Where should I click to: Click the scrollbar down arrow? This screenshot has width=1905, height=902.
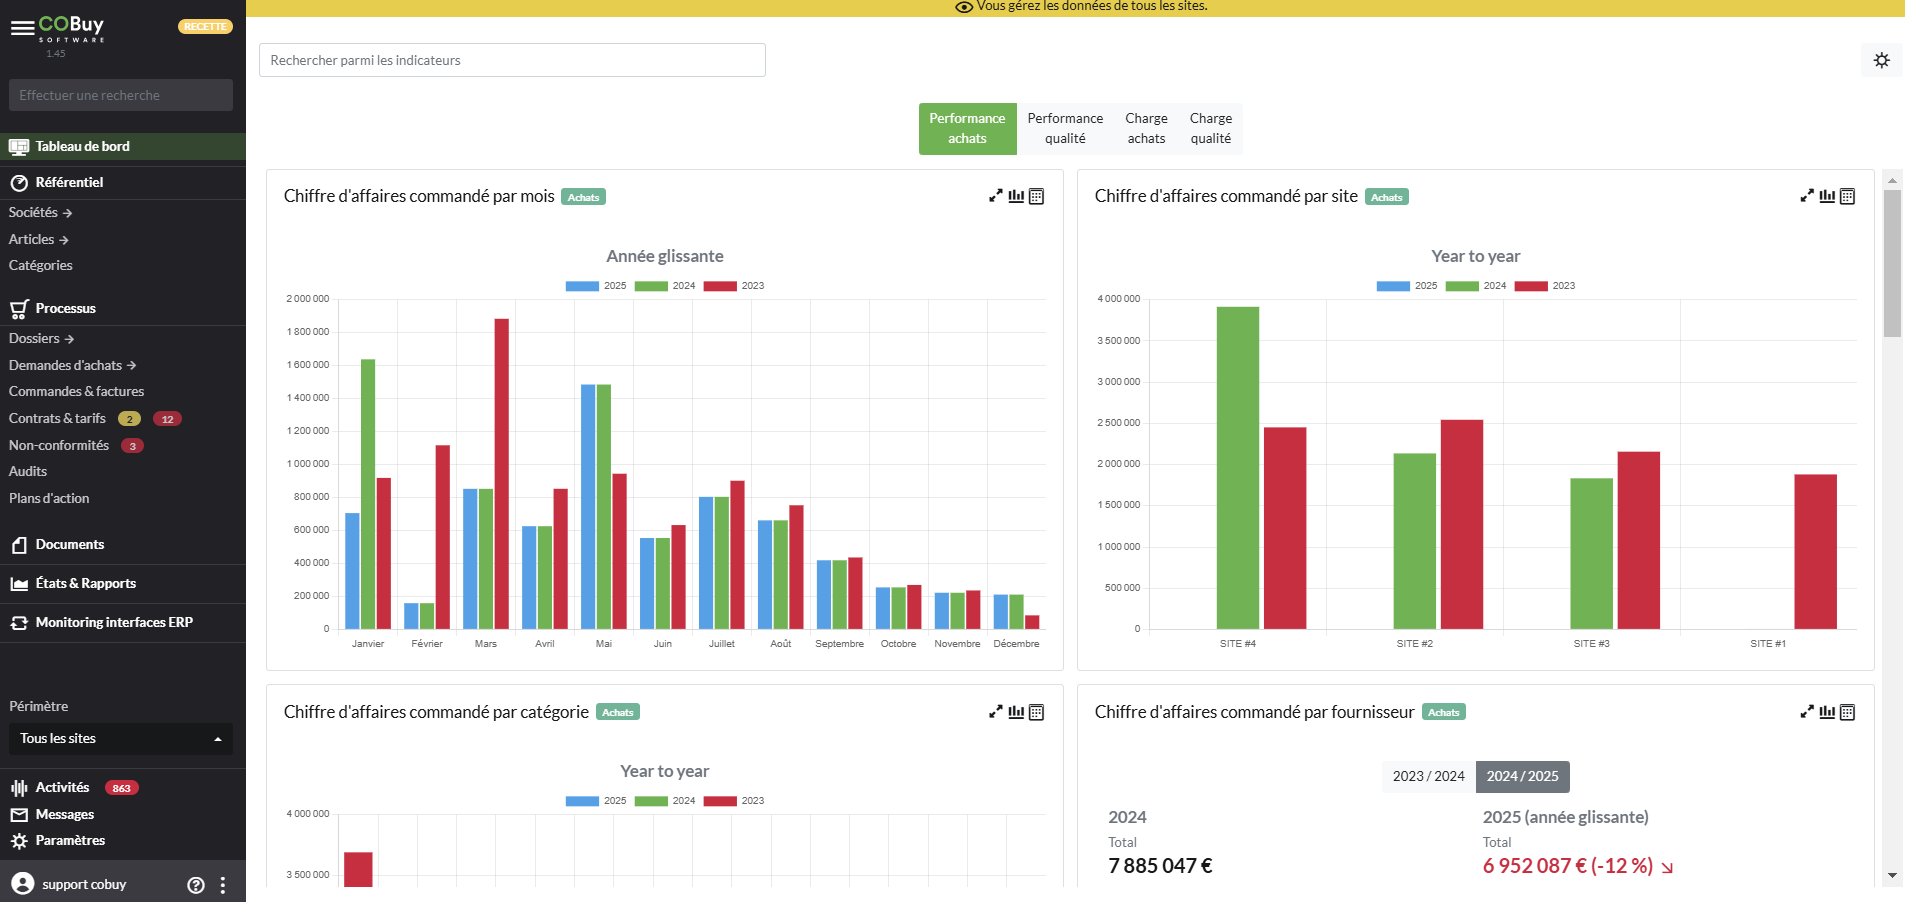coord(1892,876)
